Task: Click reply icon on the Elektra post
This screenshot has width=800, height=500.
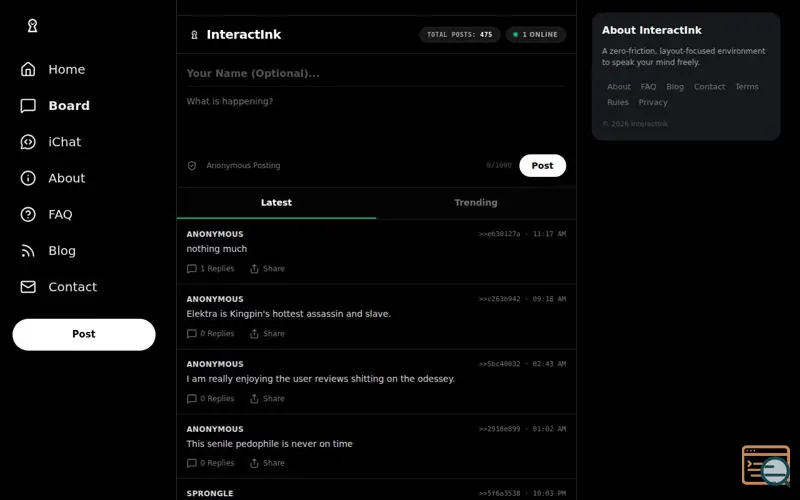Action: [x=192, y=334]
